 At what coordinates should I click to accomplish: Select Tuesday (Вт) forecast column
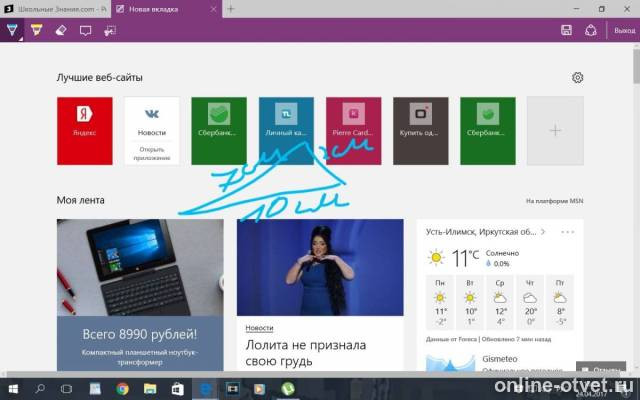click(470, 302)
